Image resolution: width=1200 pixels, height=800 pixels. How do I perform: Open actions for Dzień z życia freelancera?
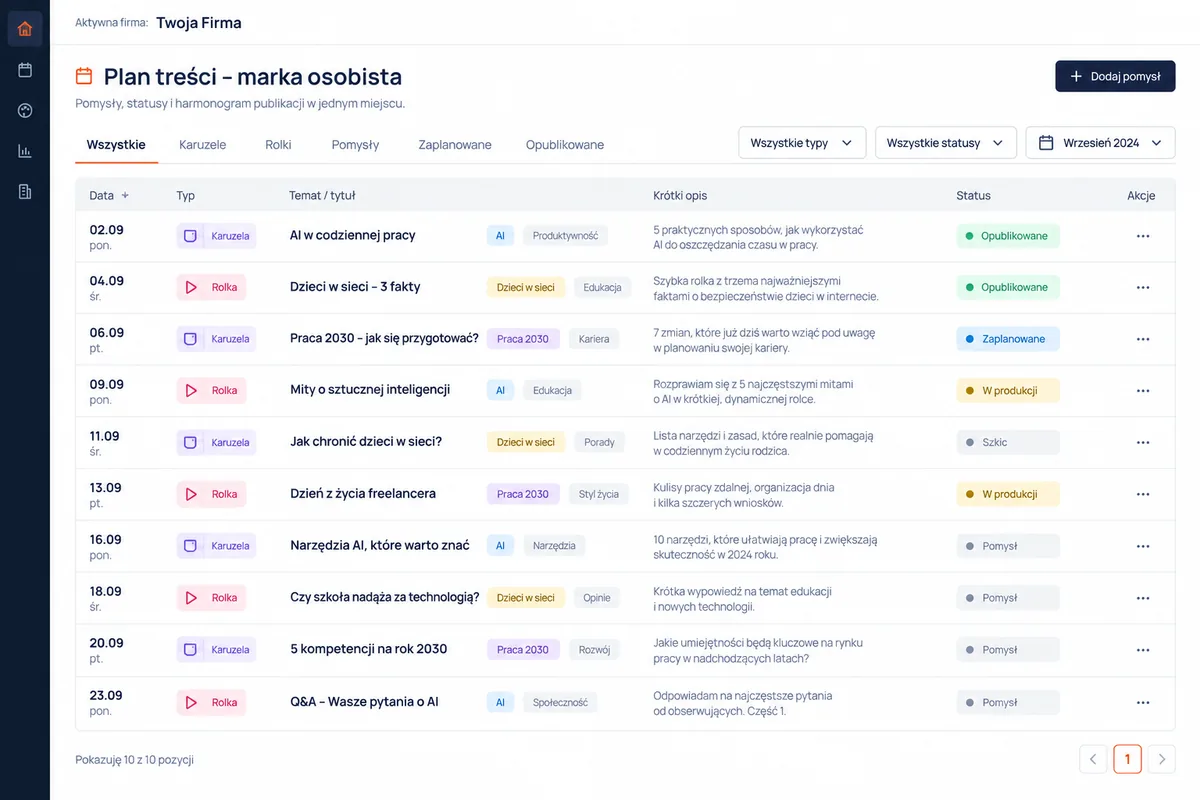tap(1143, 494)
